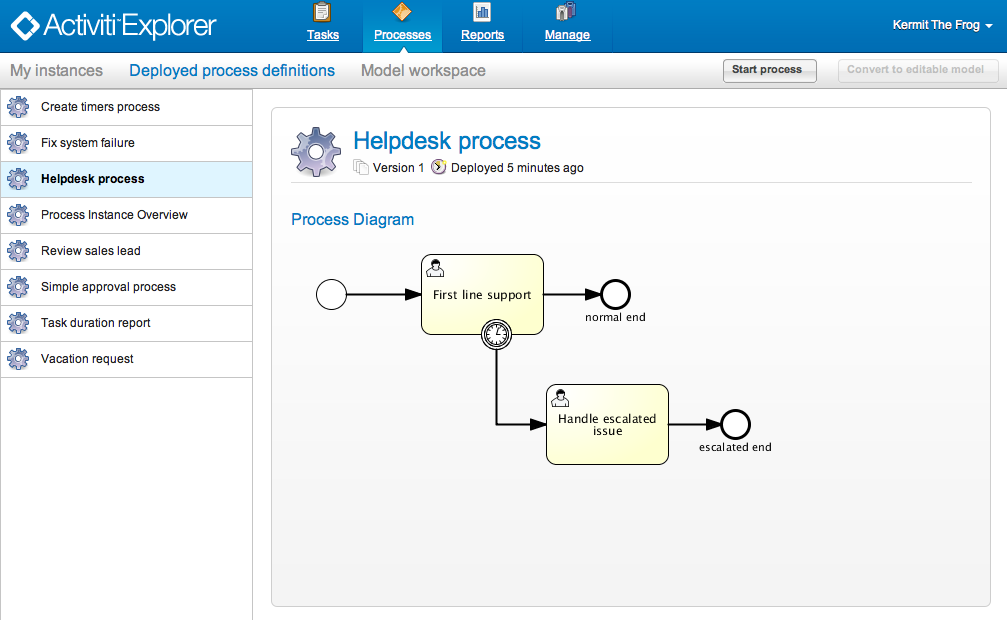
Task: Switch to the My instances tab
Action: [56, 70]
